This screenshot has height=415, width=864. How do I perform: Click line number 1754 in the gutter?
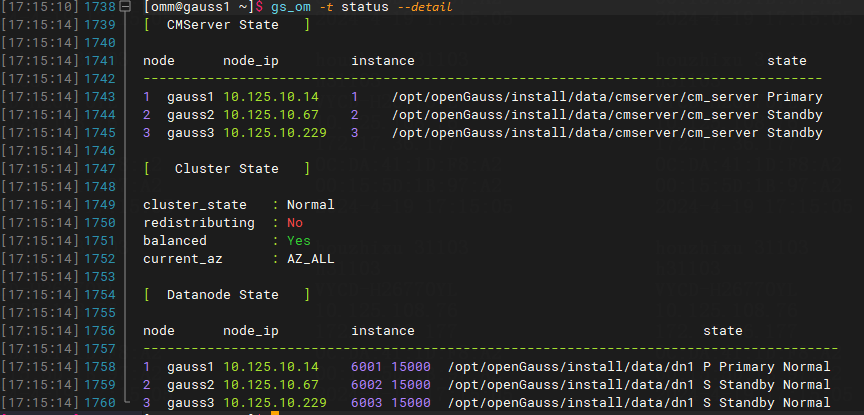(100, 295)
